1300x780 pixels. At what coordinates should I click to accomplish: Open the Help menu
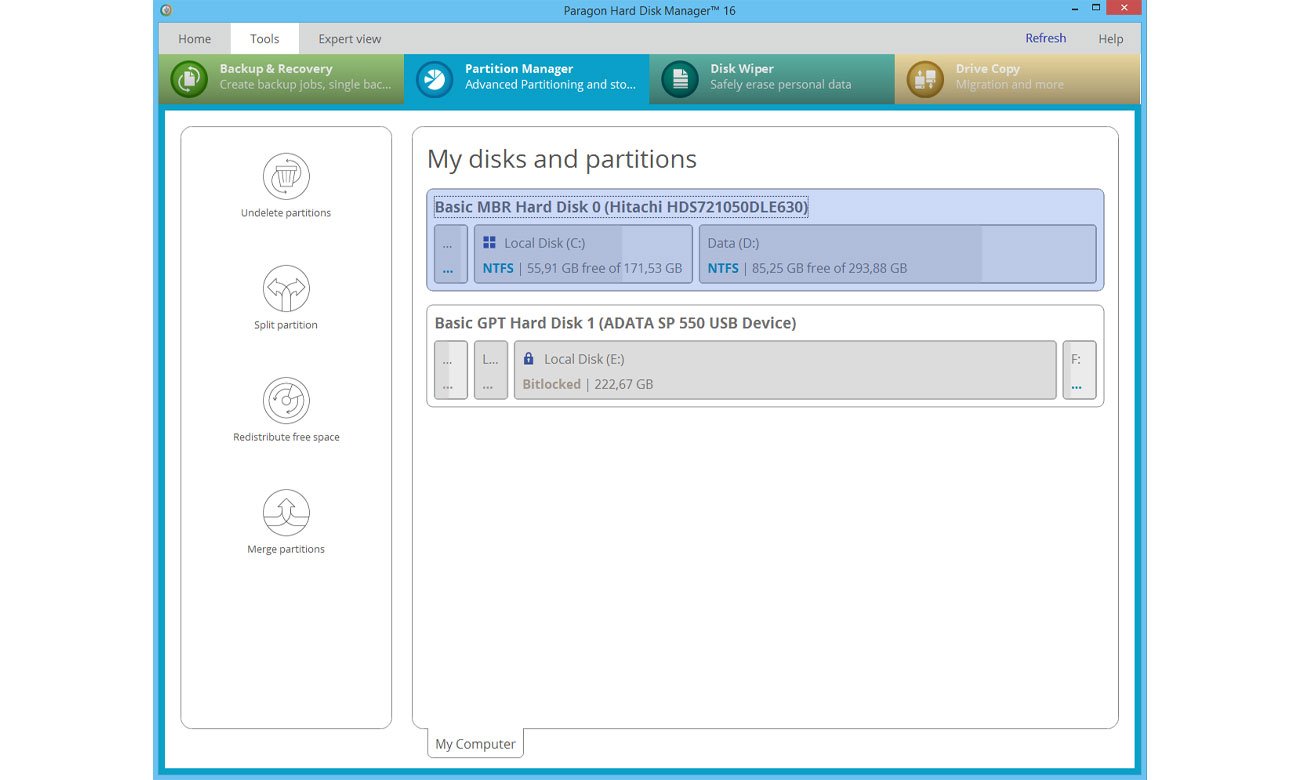(x=1111, y=39)
